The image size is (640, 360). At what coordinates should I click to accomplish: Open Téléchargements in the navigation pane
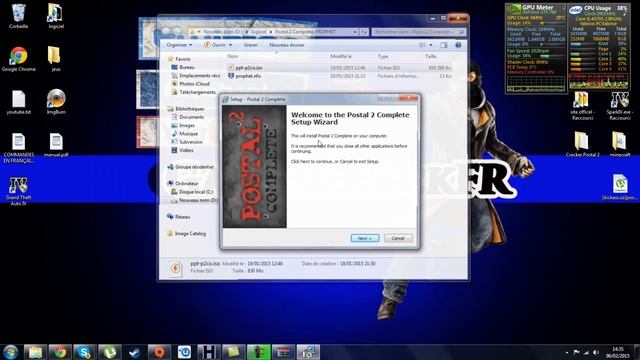coord(197,92)
